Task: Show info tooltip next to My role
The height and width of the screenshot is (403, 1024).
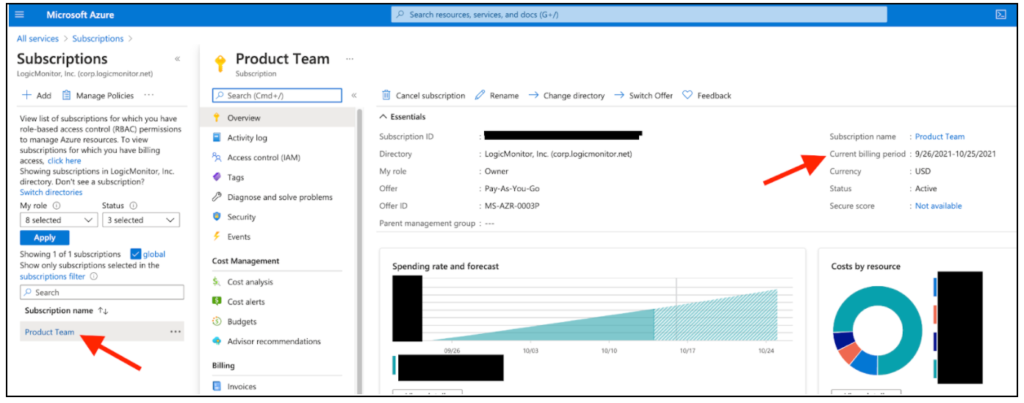Action: coord(56,205)
